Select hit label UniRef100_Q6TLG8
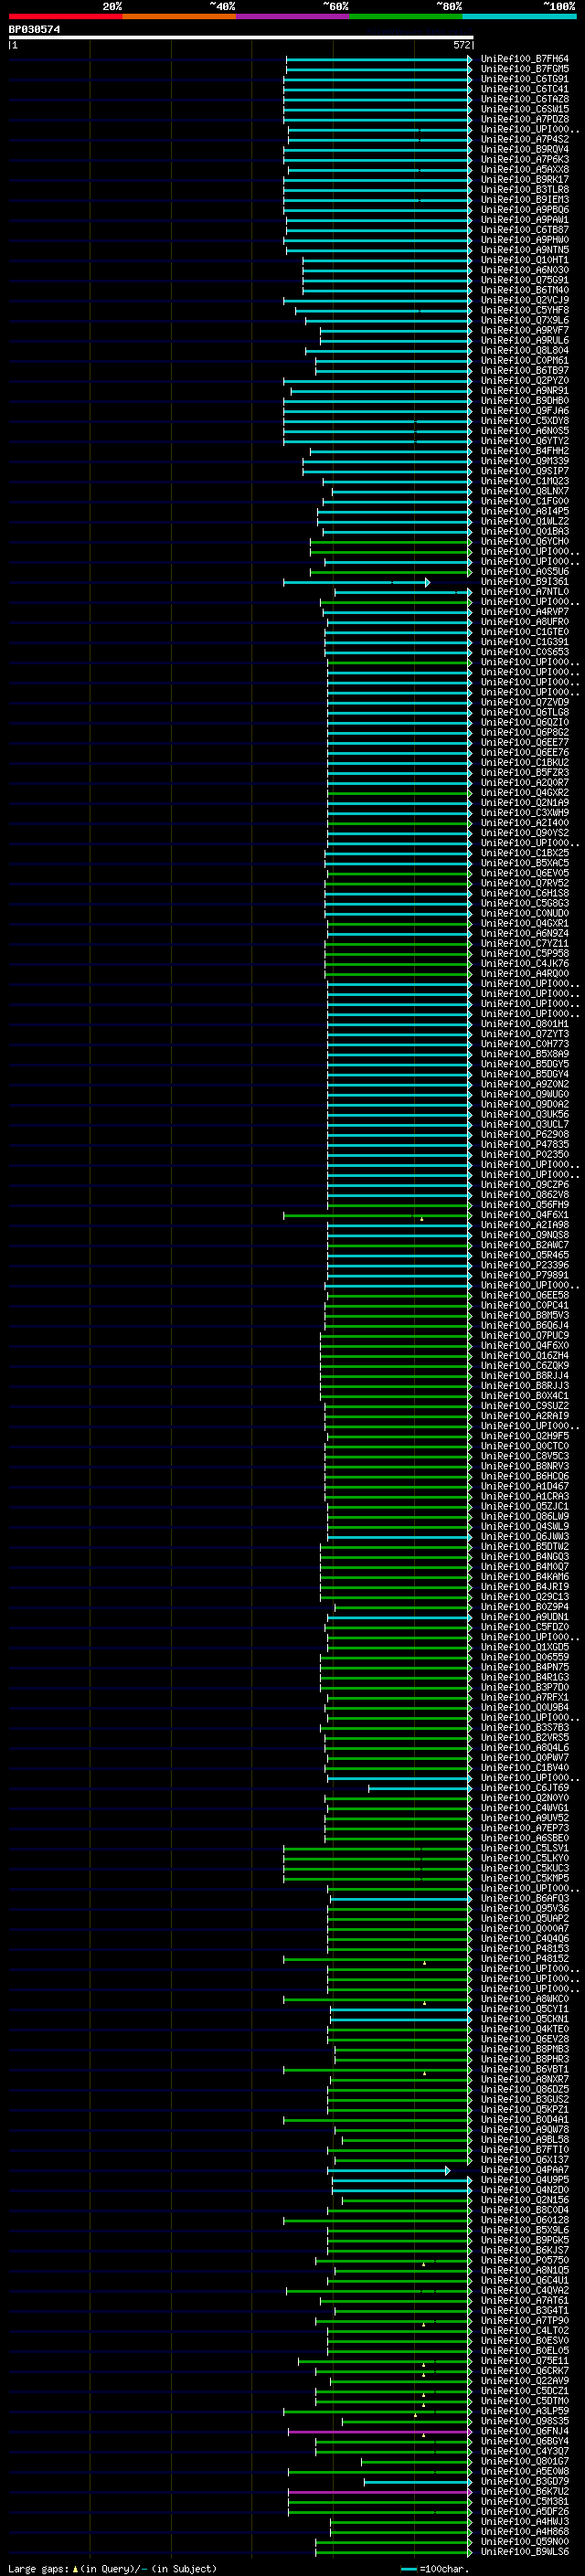585x2576 pixels. [524, 712]
